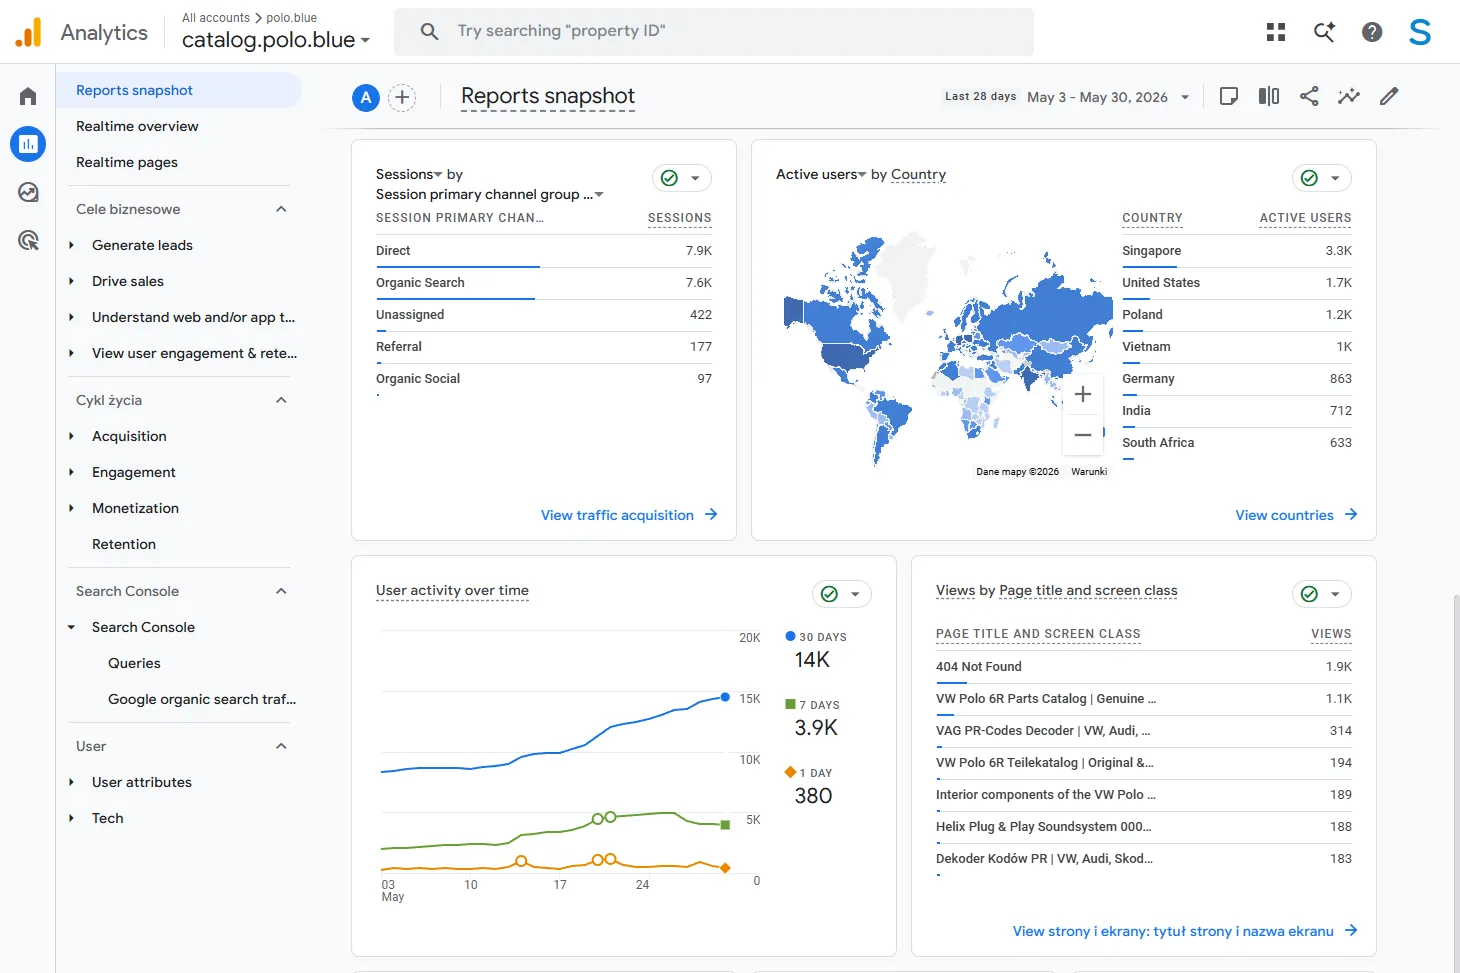Open the search sparkle insights icon
This screenshot has height=973, width=1460.
click(x=1324, y=32)
